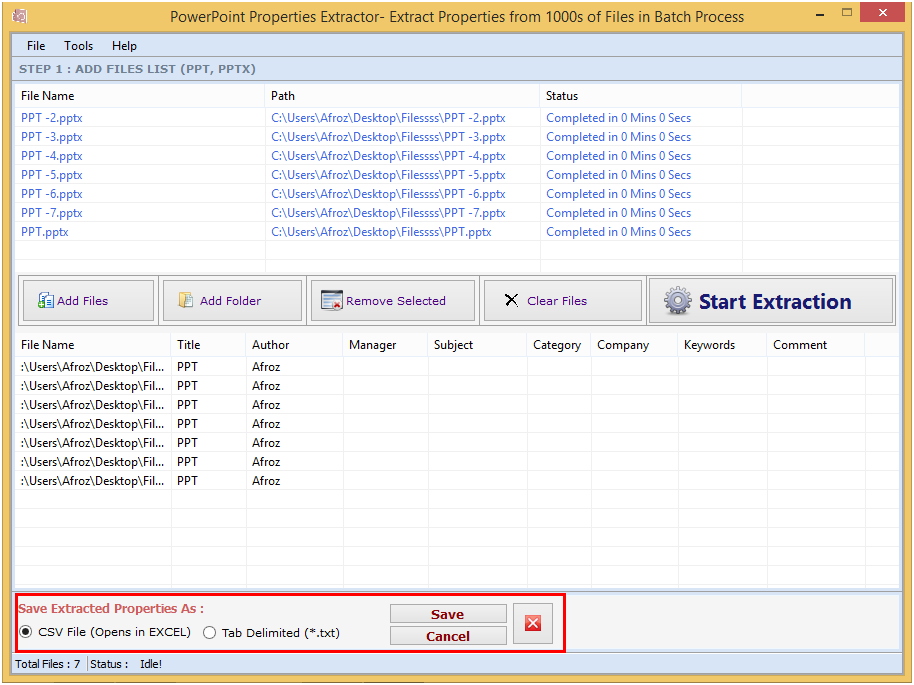Click the first row's PPT title cell

pos(187,367)
